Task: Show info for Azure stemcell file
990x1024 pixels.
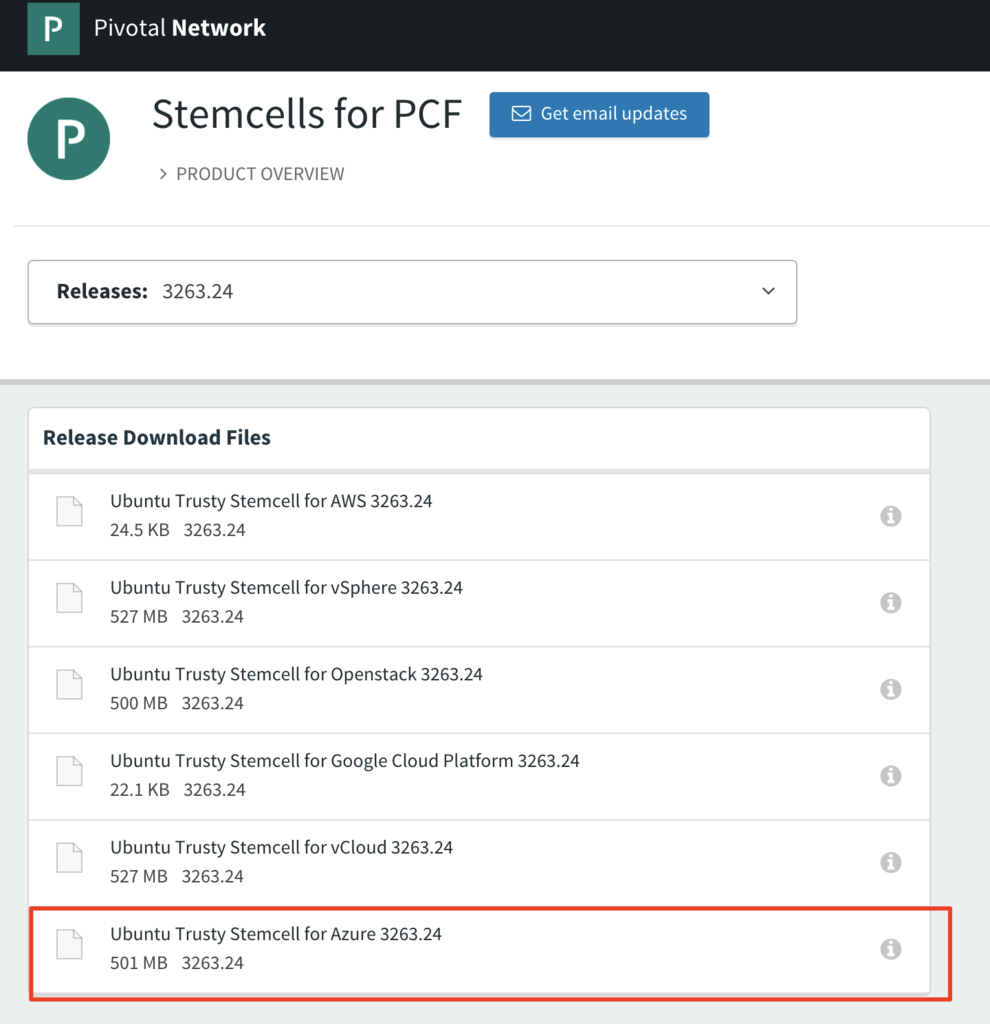Action: point(890,949)
